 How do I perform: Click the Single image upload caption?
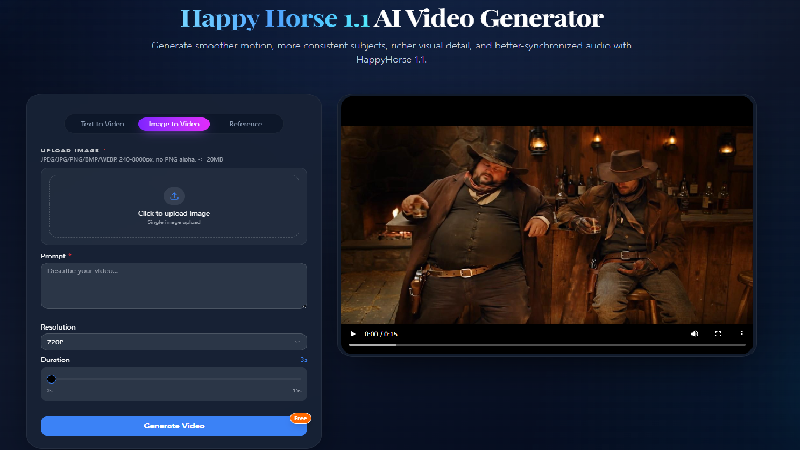[174, 222]
